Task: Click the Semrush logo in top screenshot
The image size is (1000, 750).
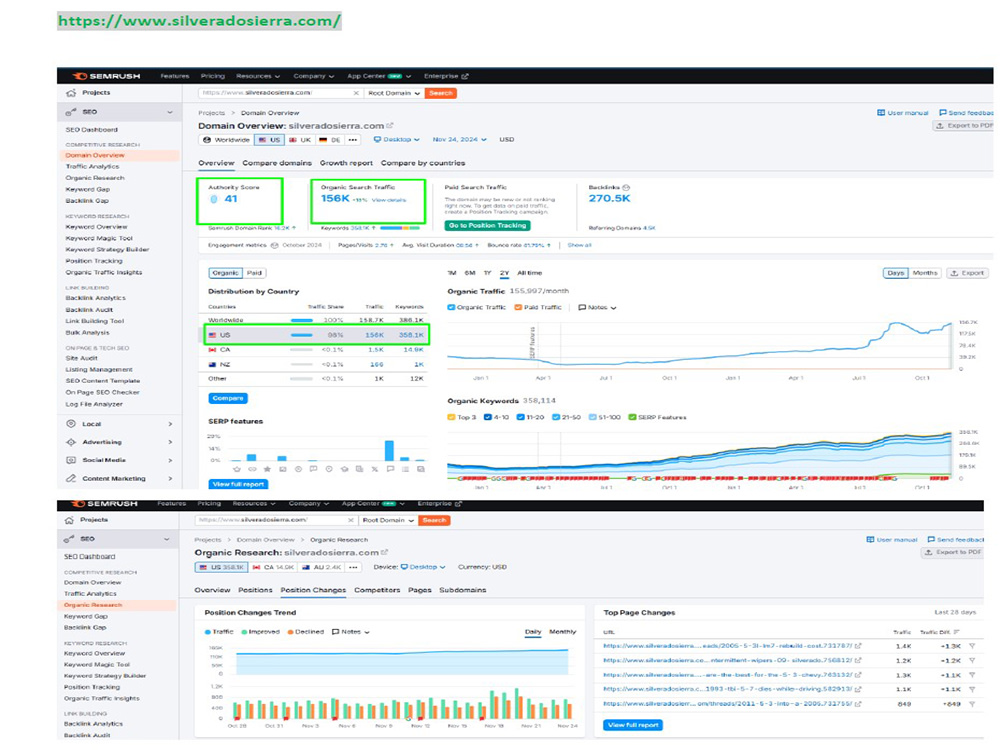Action: (x=106, y=76)
